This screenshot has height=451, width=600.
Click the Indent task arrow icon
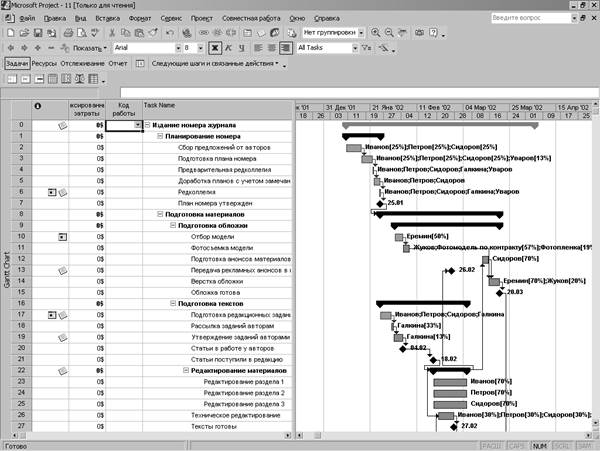[24, 48]
